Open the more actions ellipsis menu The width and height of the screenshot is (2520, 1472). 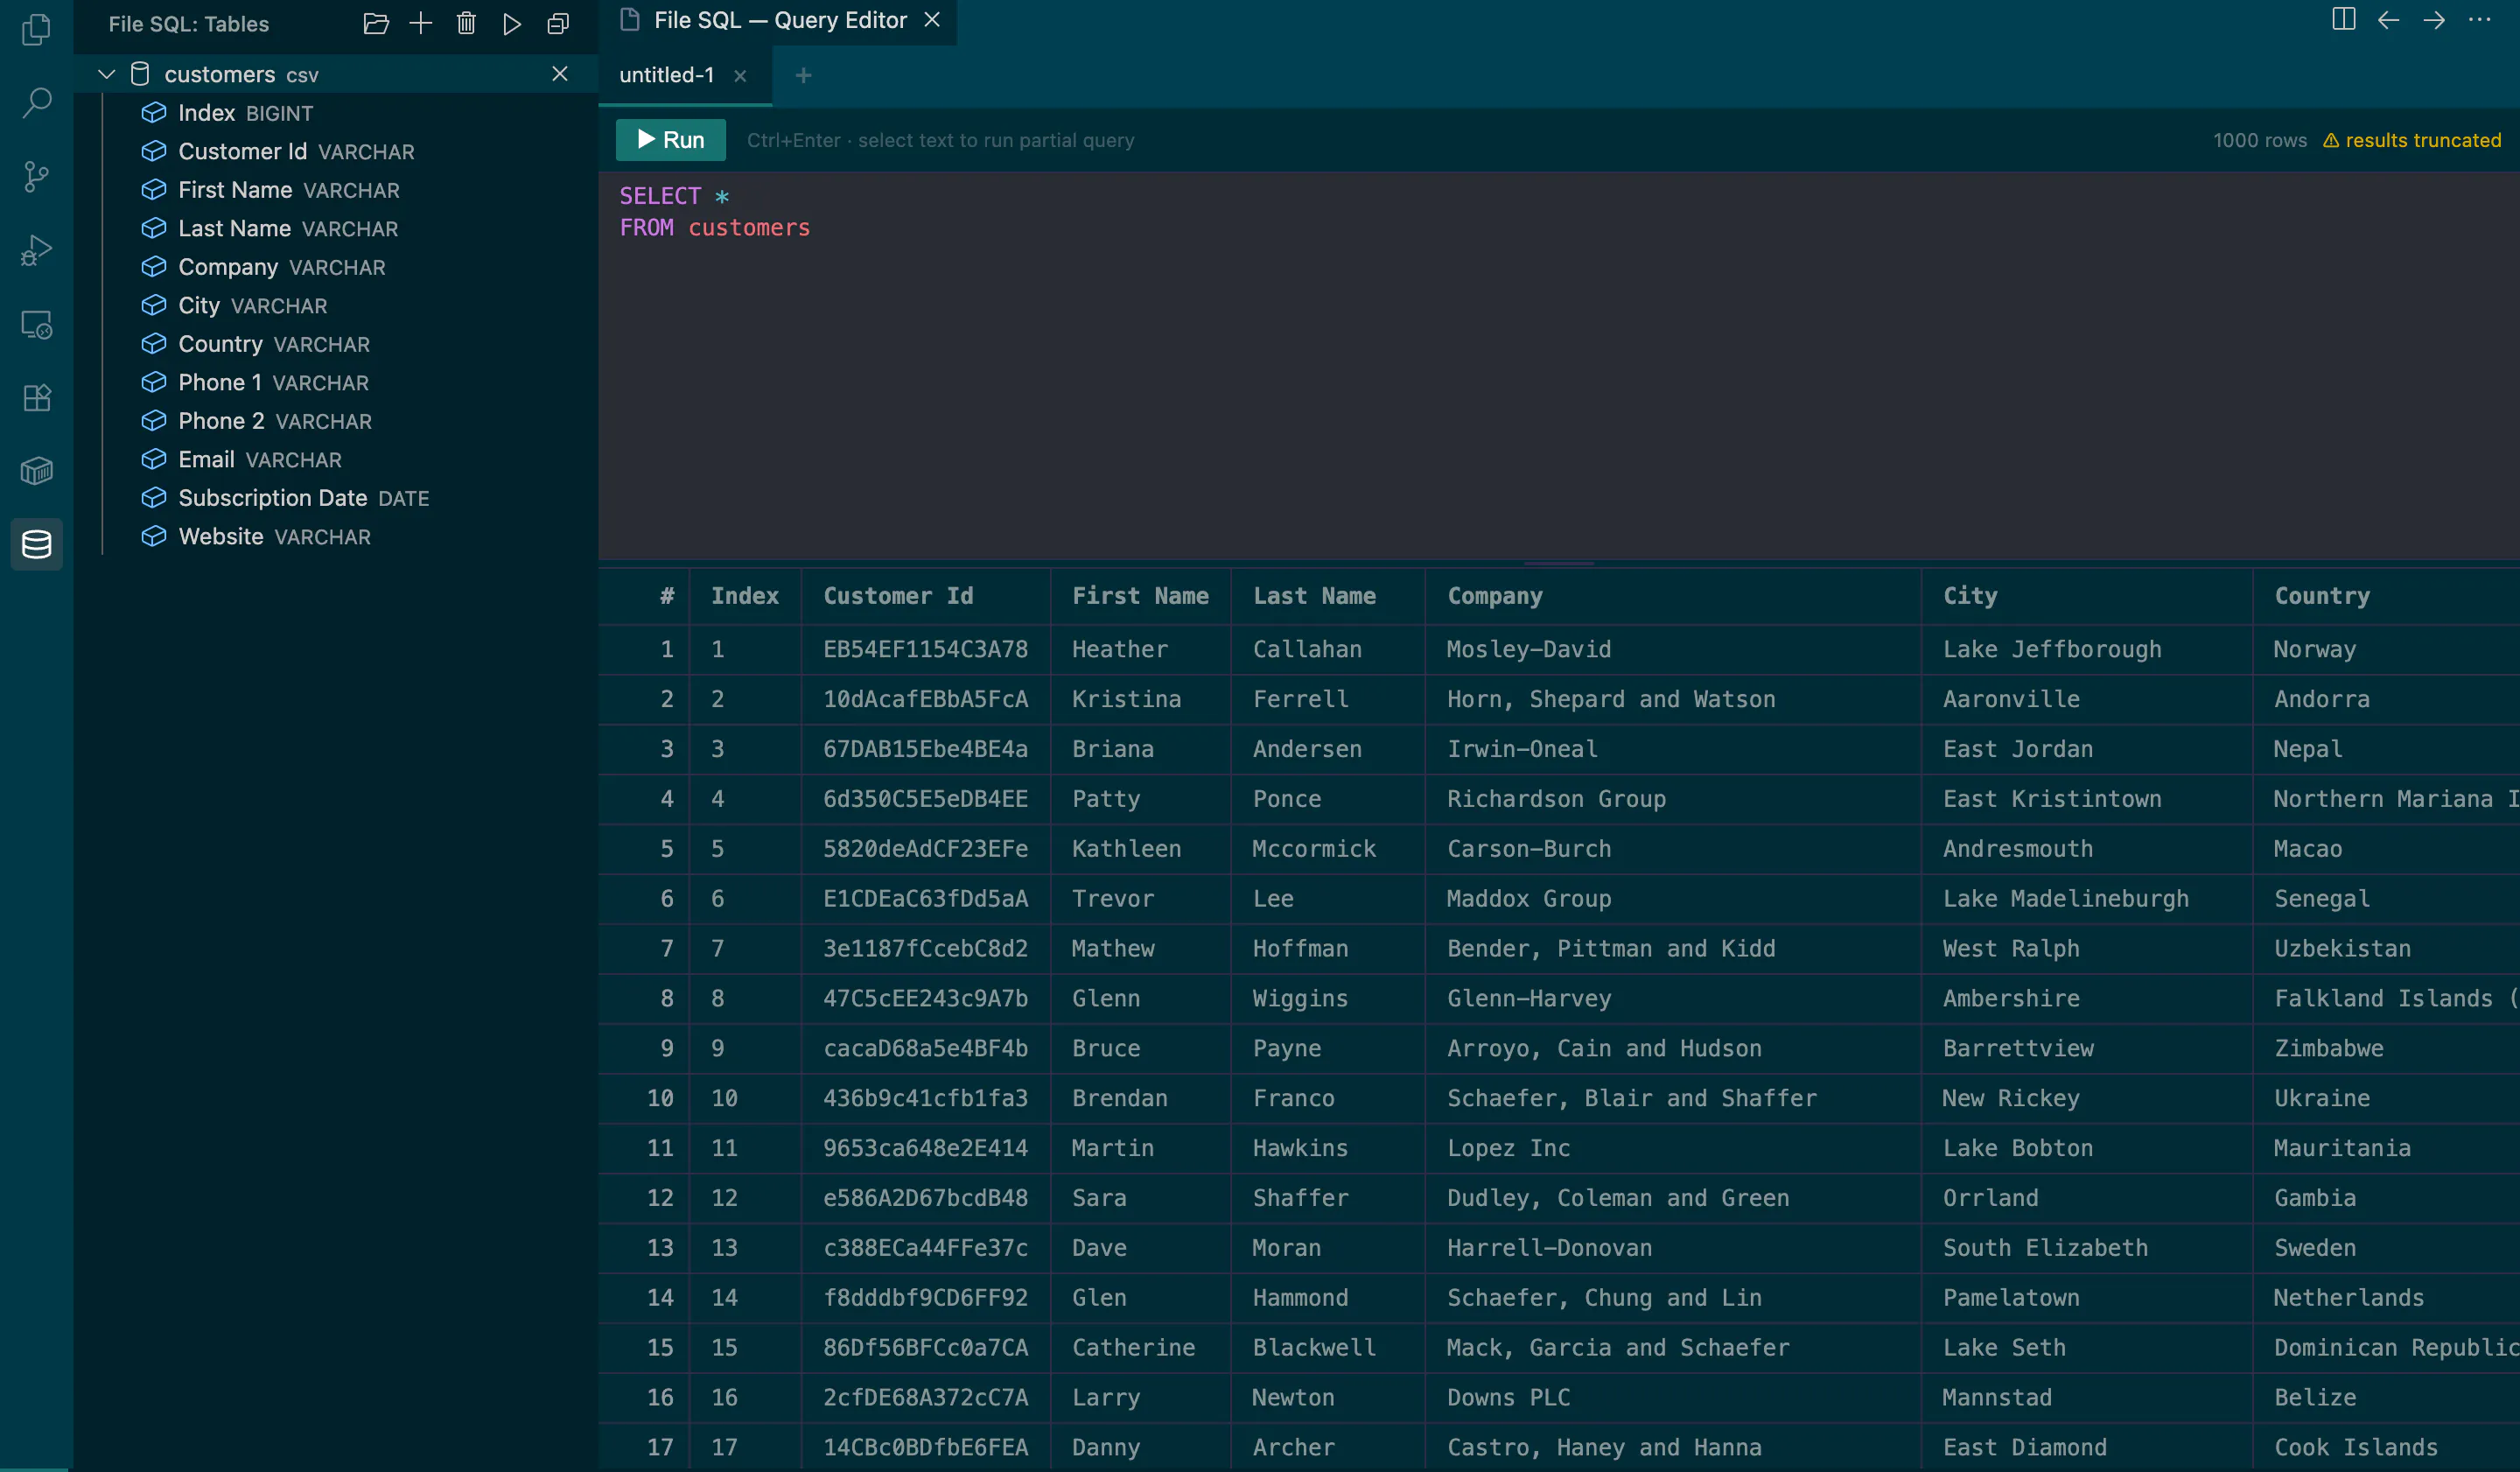point(2480,20)
